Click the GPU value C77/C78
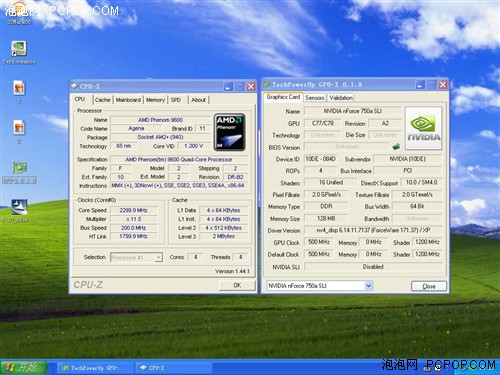 pos(323,123)
